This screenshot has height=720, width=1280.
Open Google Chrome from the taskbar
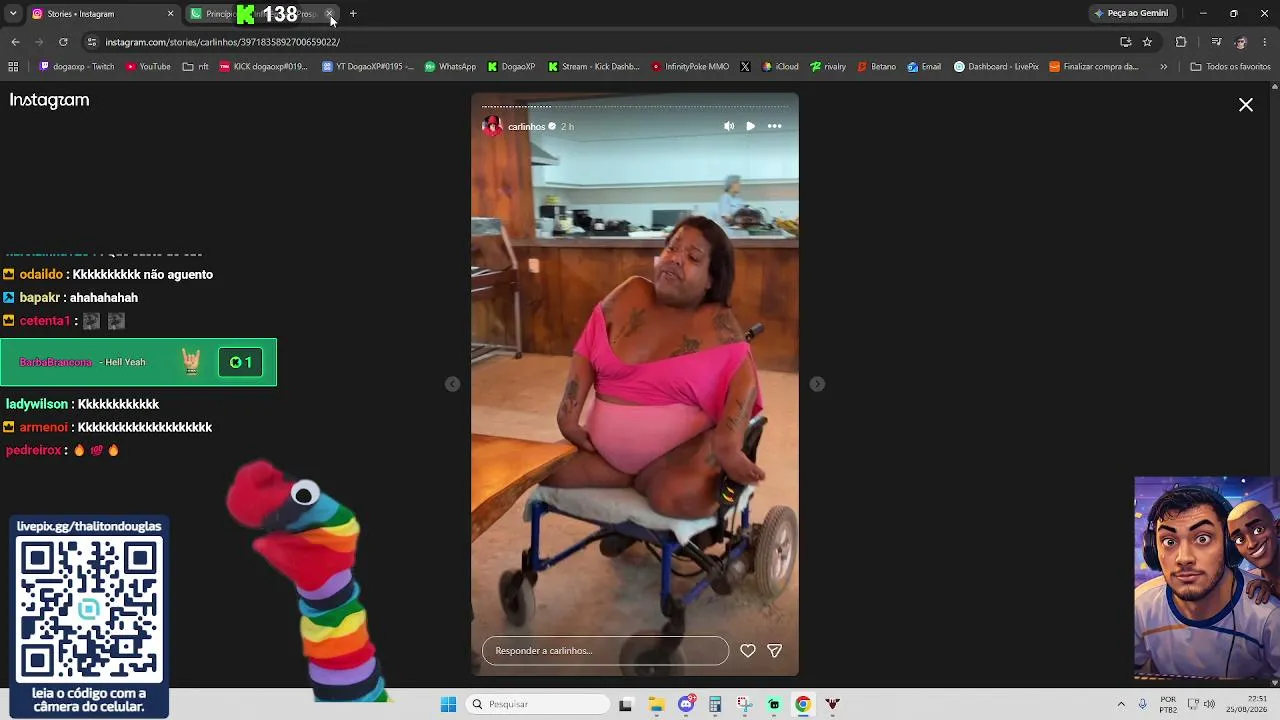tap(803, 704)
